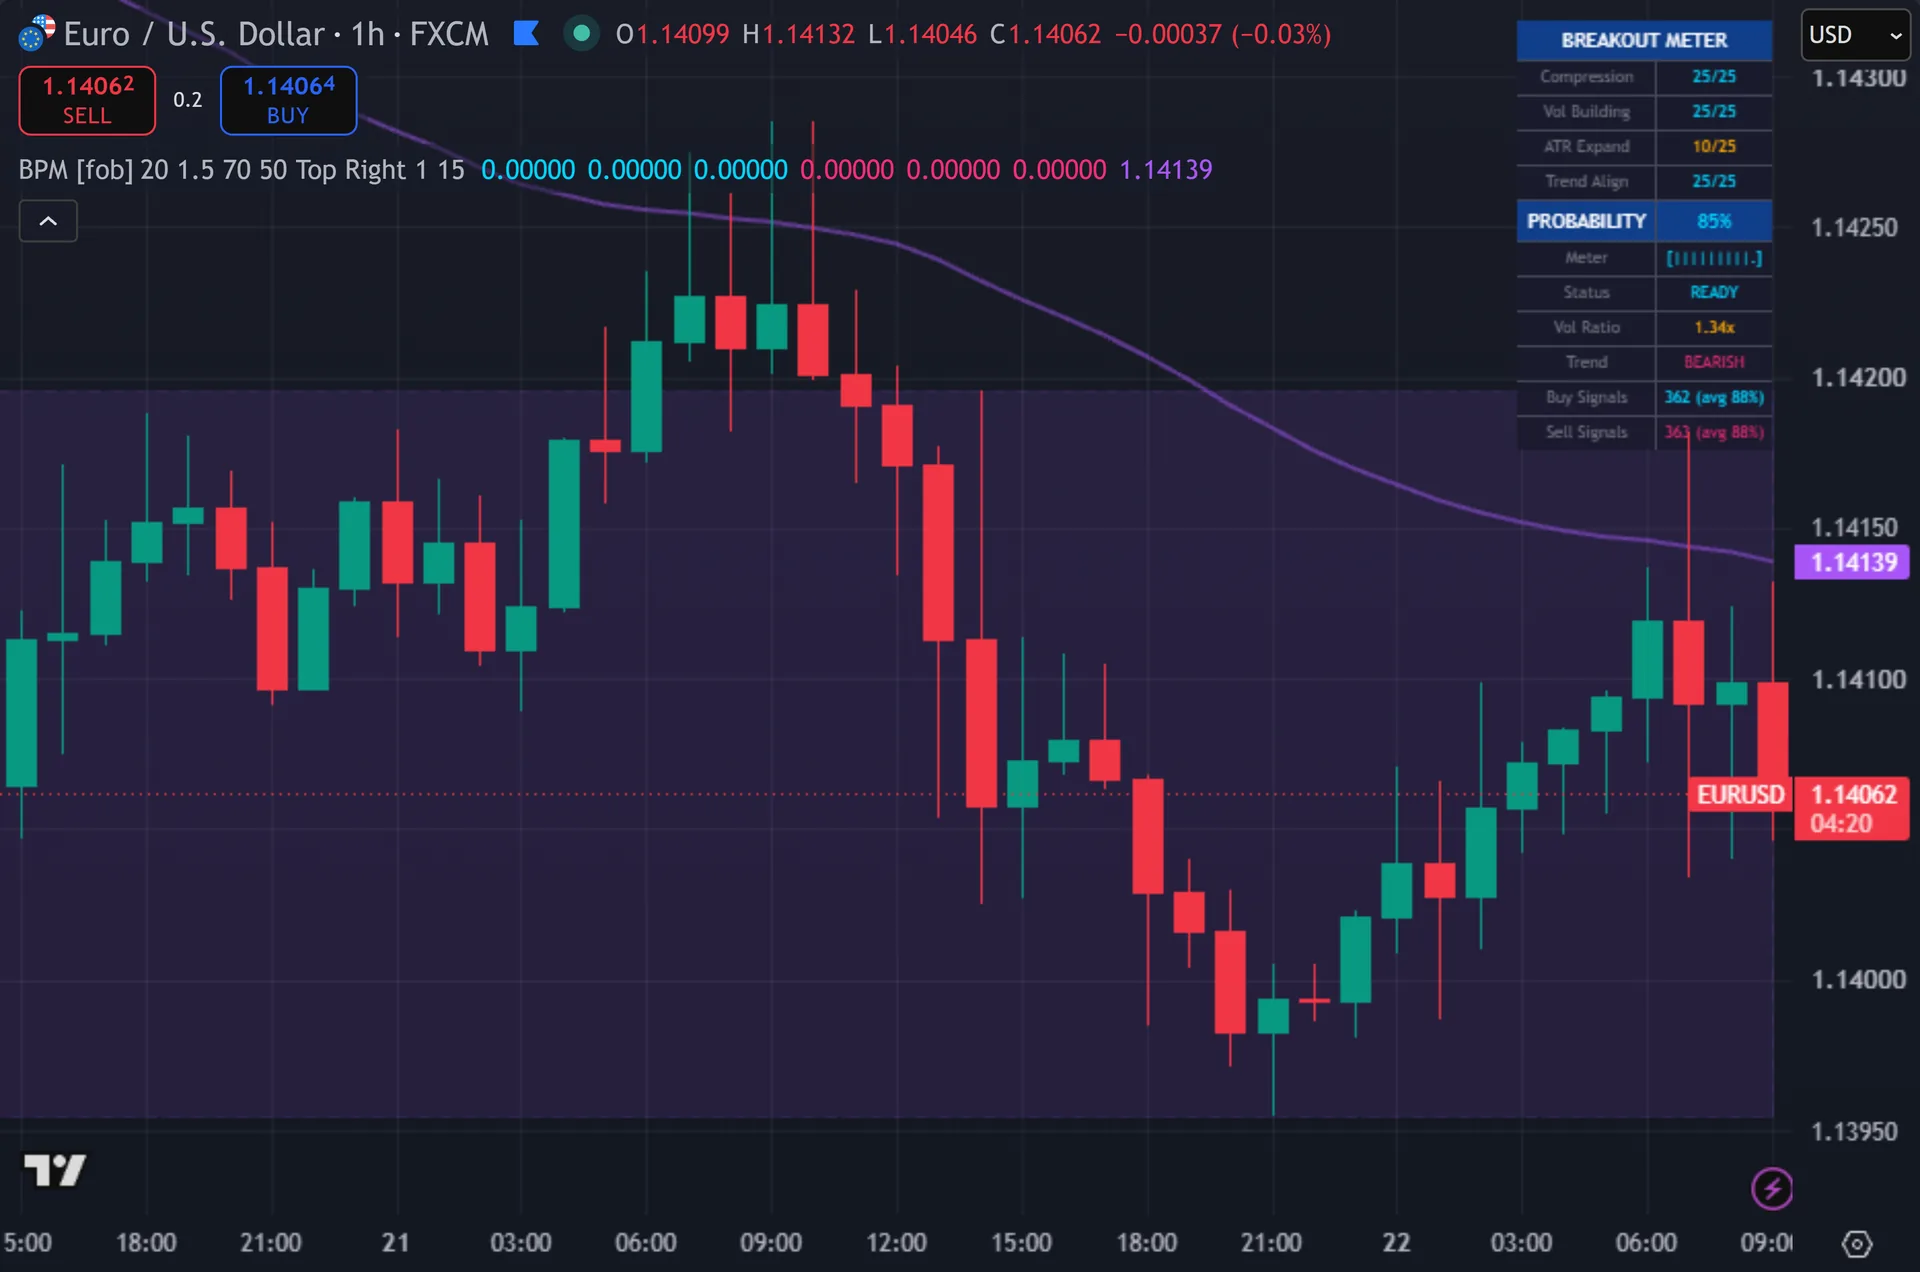Click the Trend Align row label
1920x1272 pixels.
1586,182
